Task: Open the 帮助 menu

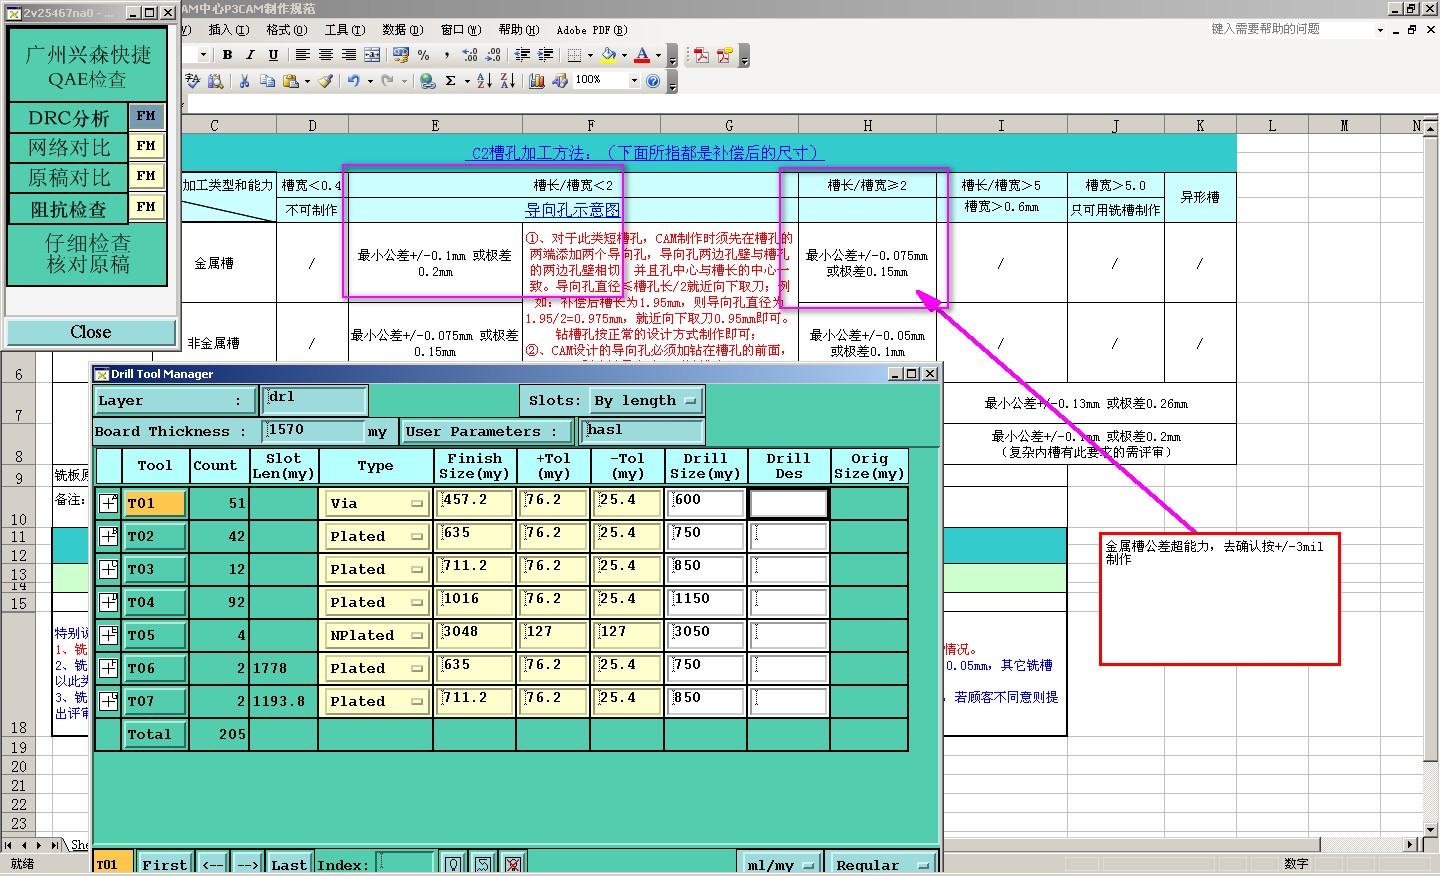Action: [x=518, y=30]
